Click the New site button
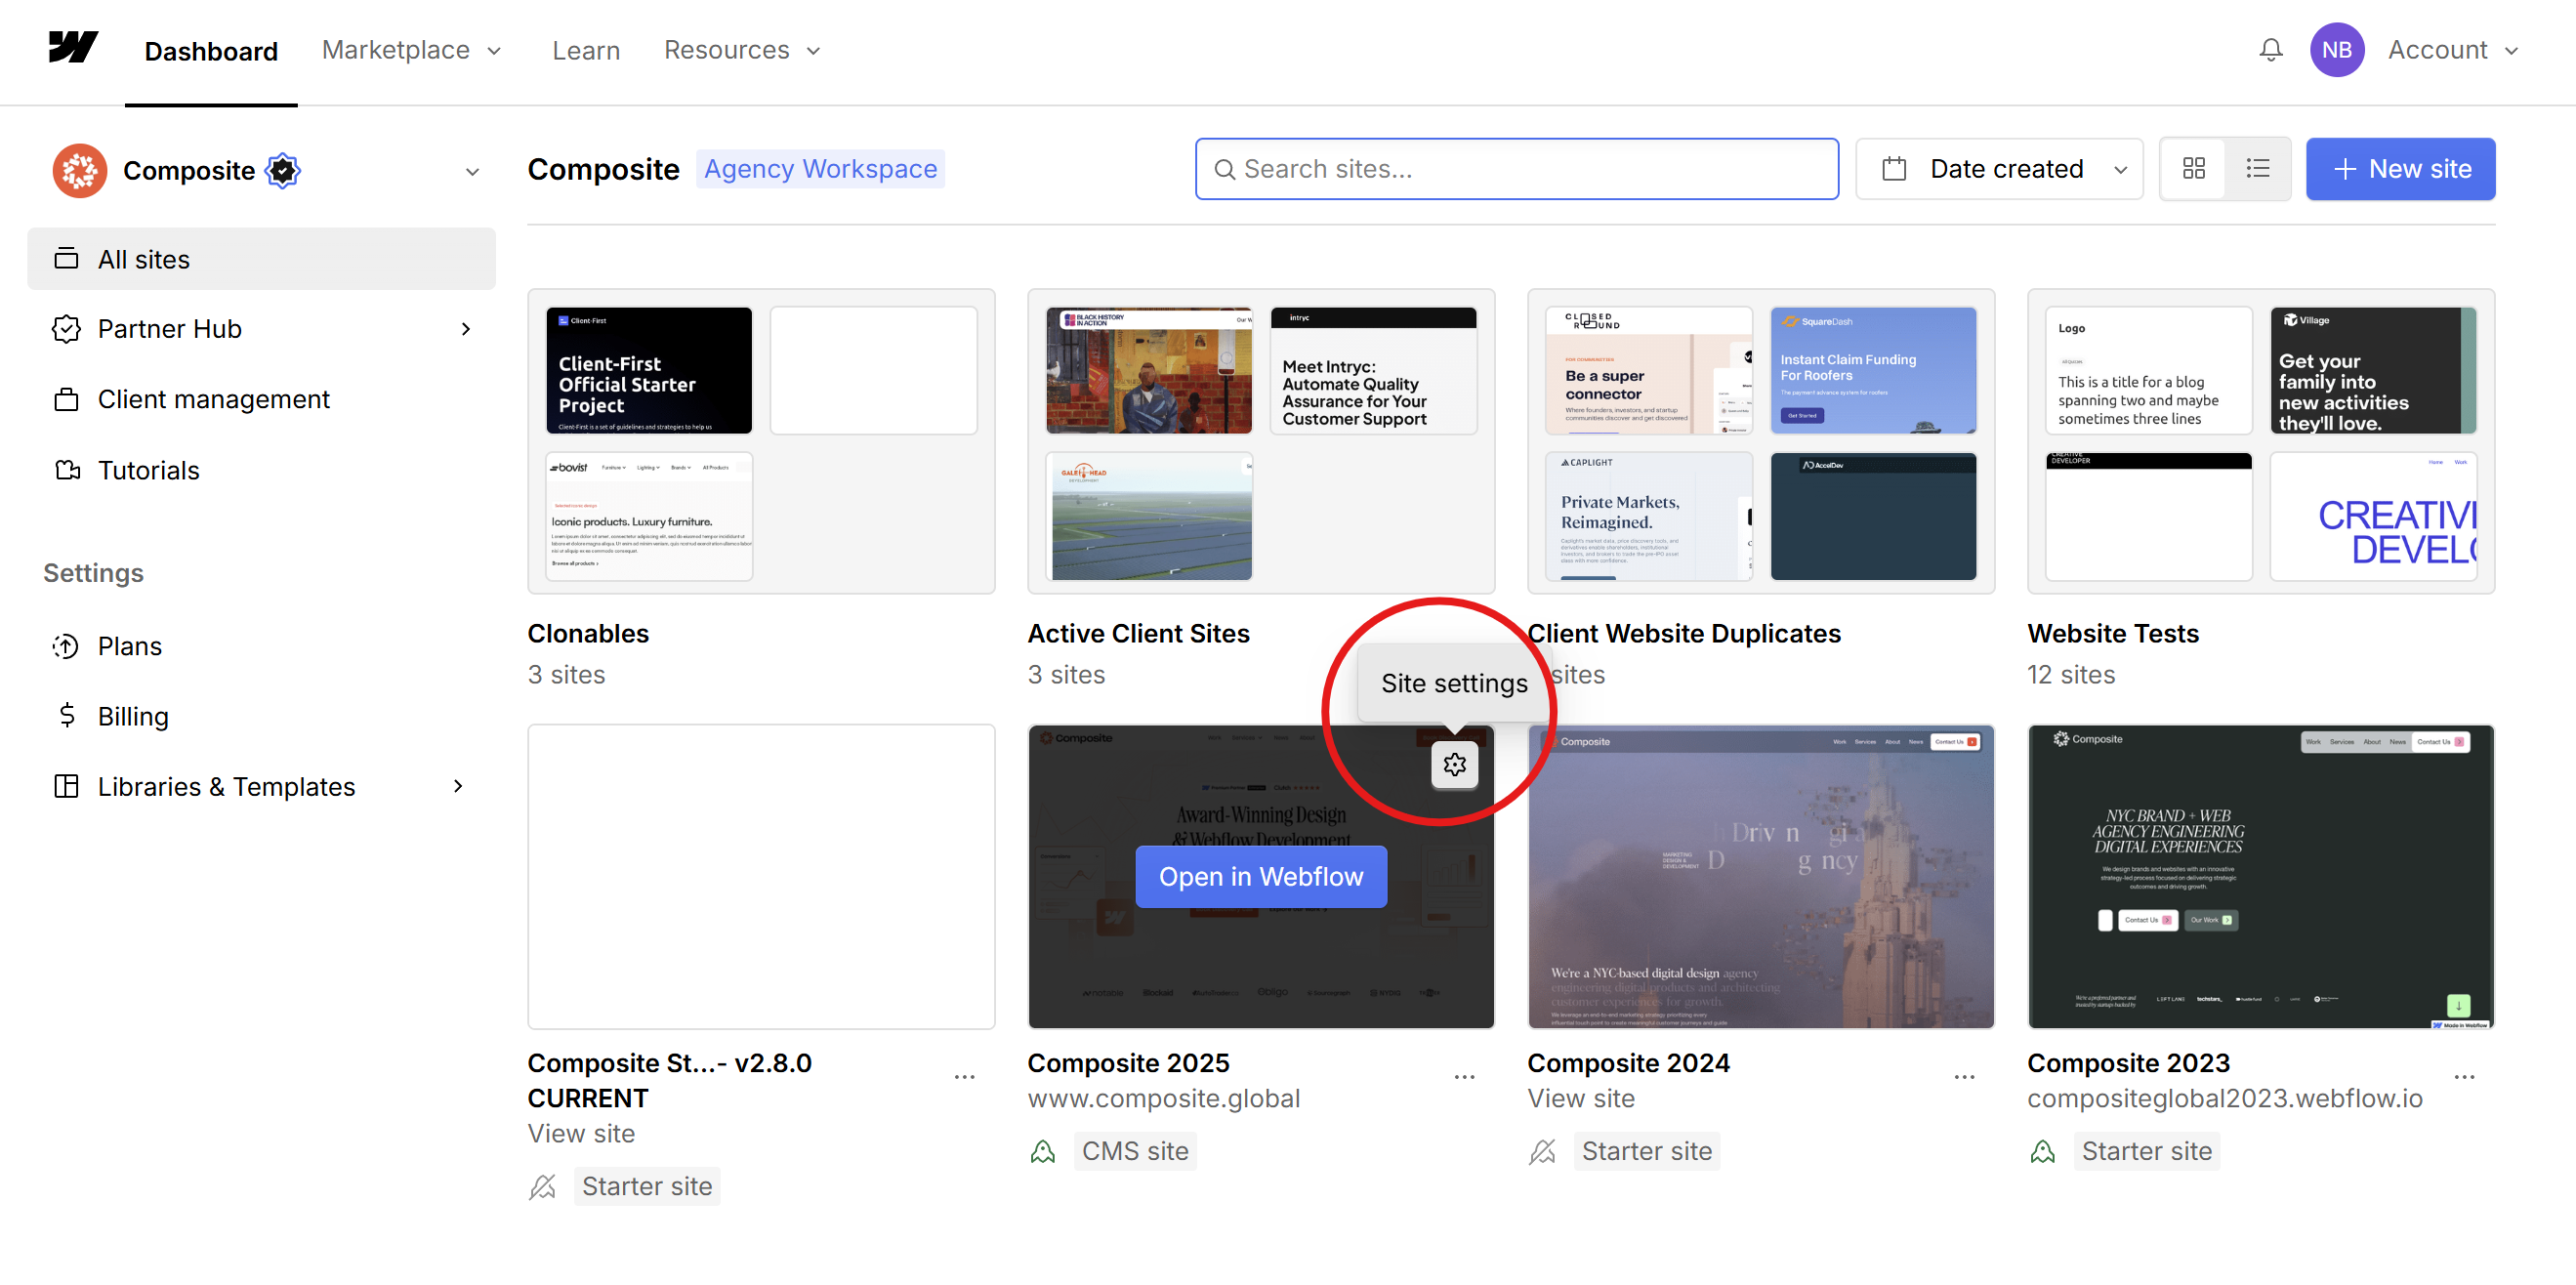 point(2400,168)
